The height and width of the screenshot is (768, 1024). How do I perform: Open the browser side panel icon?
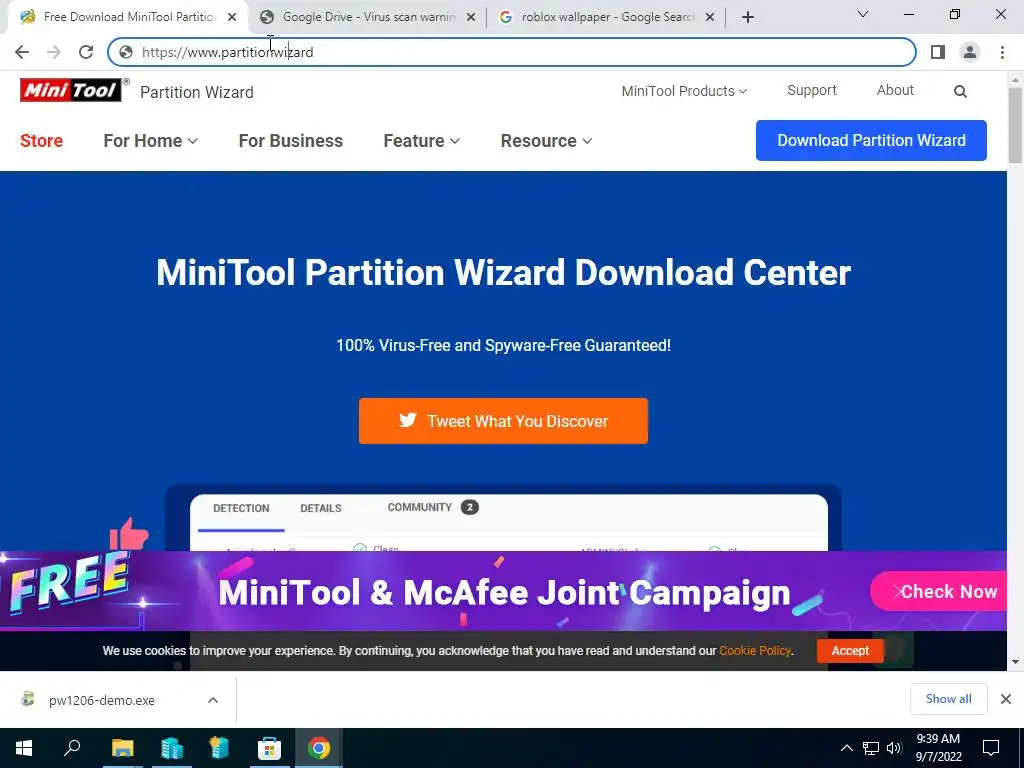tap(938, 52)
